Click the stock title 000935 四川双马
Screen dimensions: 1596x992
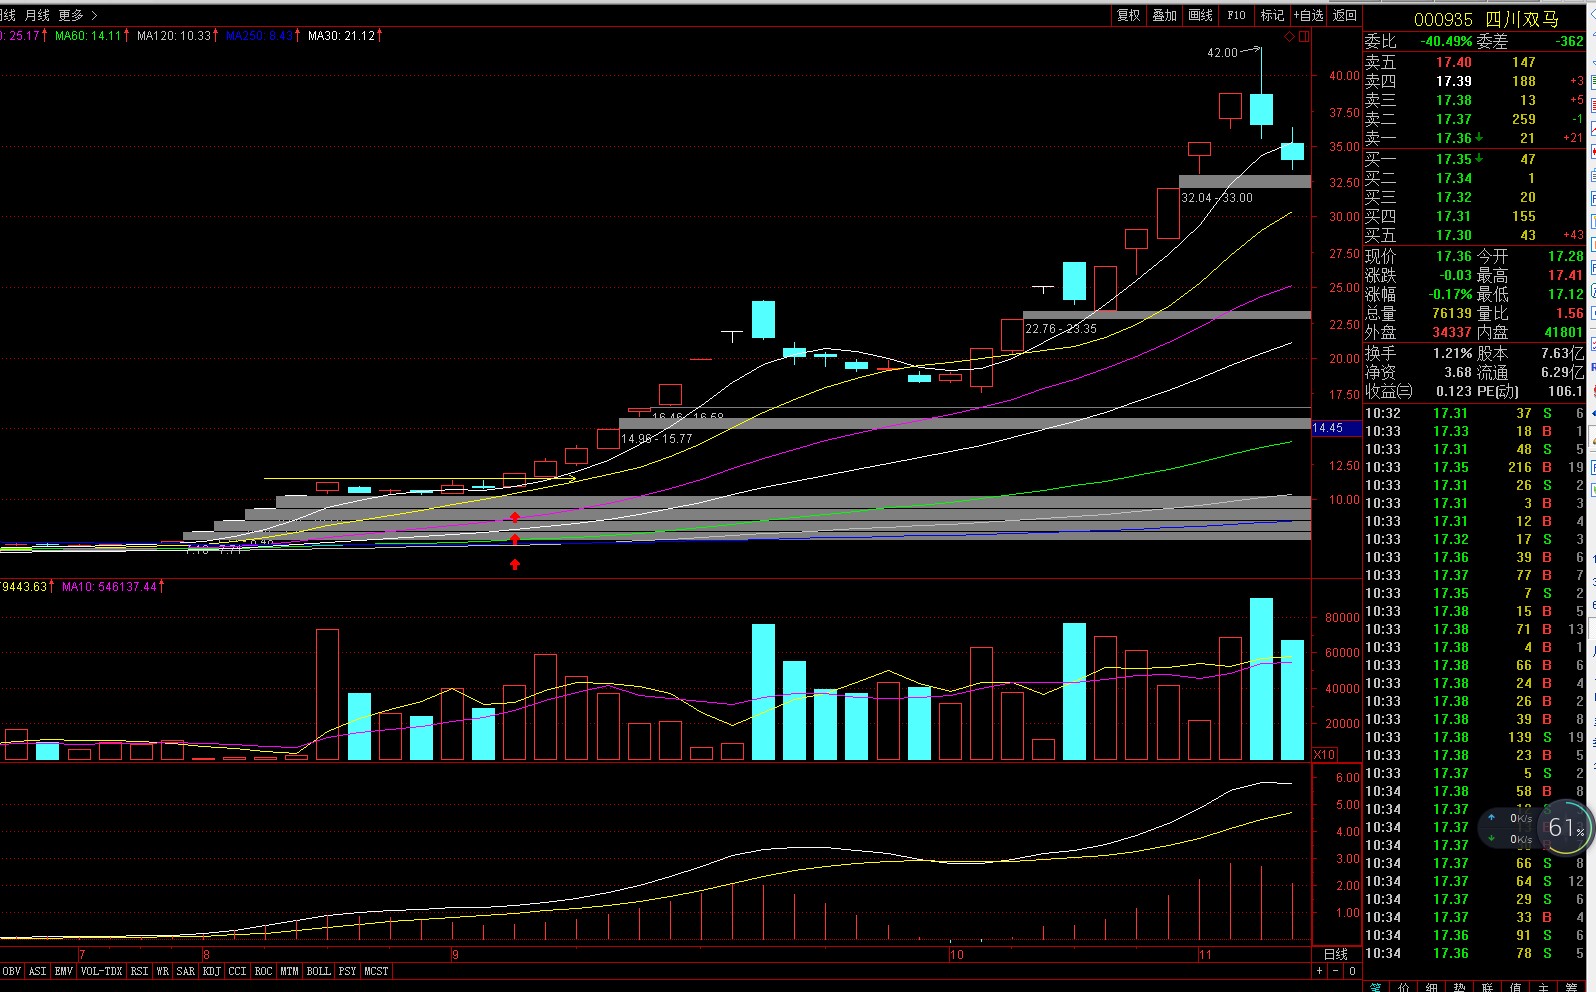pyautogui.click(x=1486, y=19)
